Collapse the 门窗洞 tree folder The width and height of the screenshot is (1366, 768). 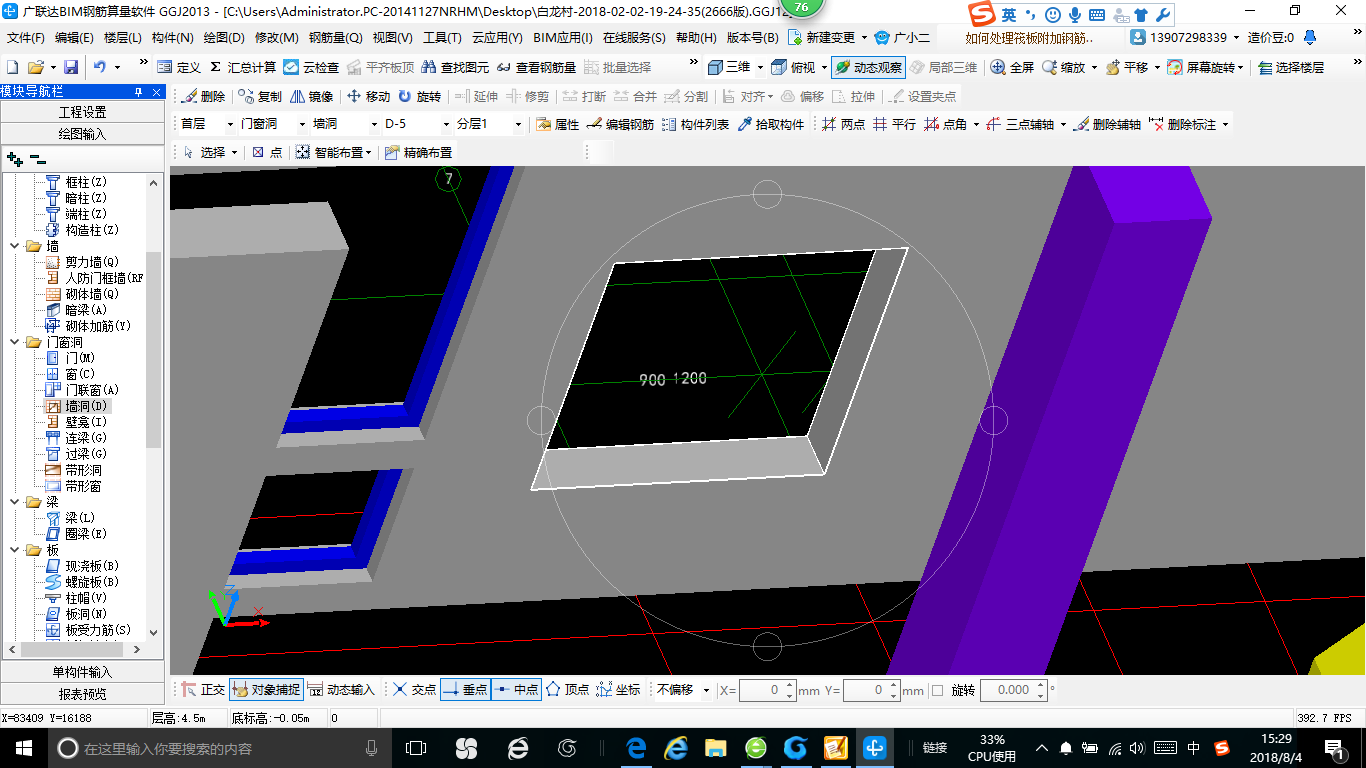15,342
